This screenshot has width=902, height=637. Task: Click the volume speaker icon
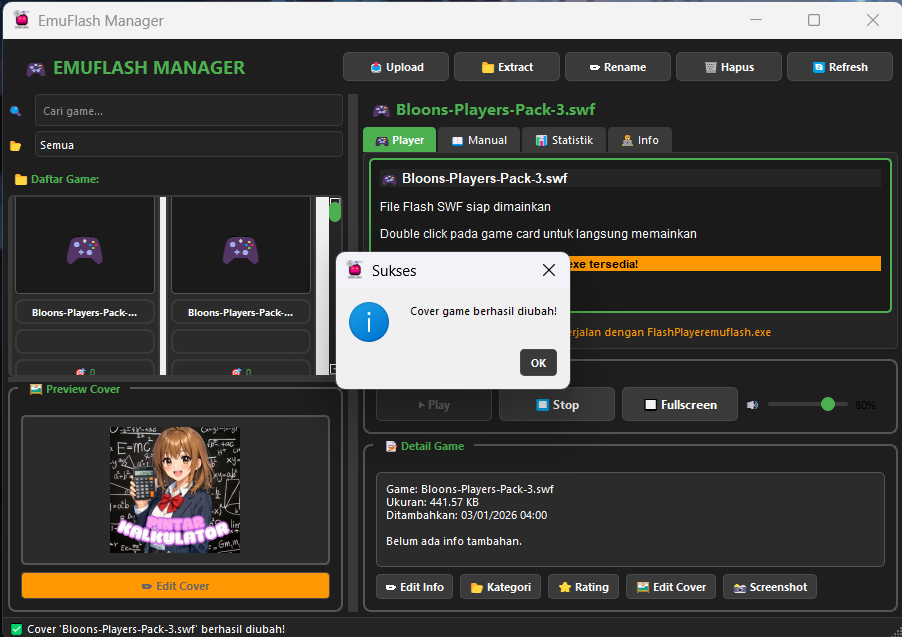pyautogui.click(x=752, y=405)
